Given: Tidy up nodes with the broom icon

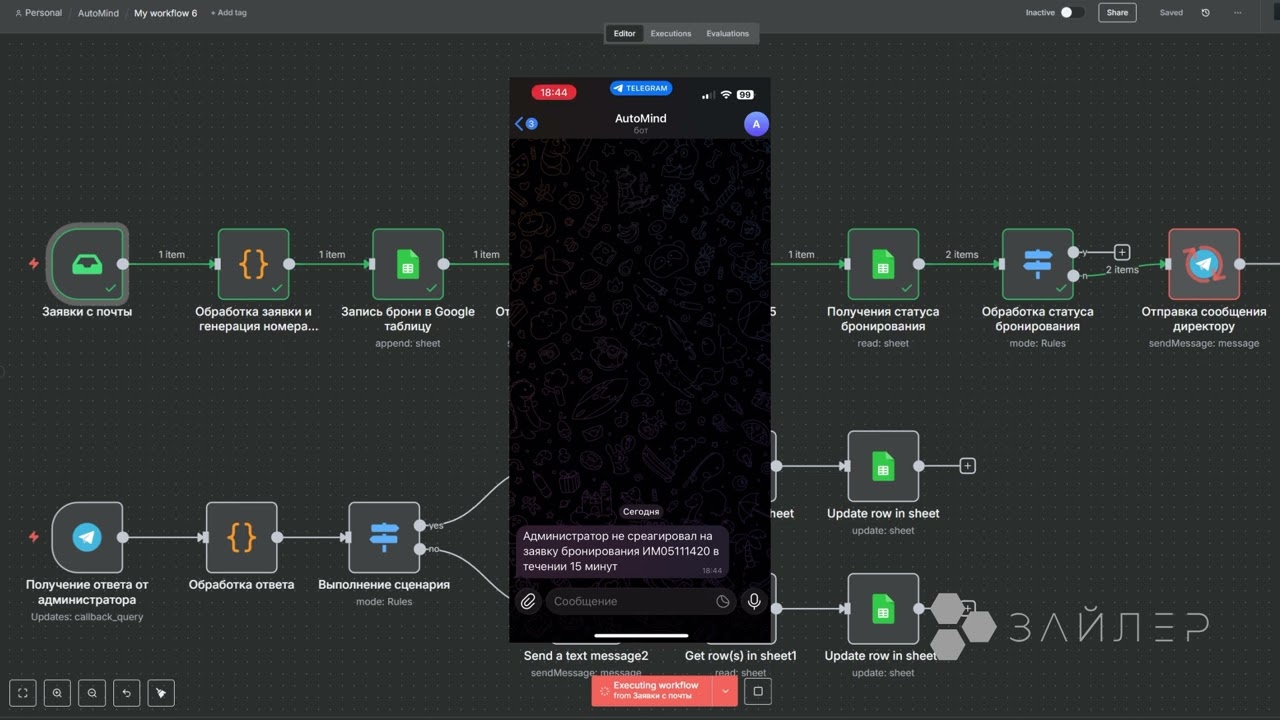Looking at the screenshot, I should 160,692.
